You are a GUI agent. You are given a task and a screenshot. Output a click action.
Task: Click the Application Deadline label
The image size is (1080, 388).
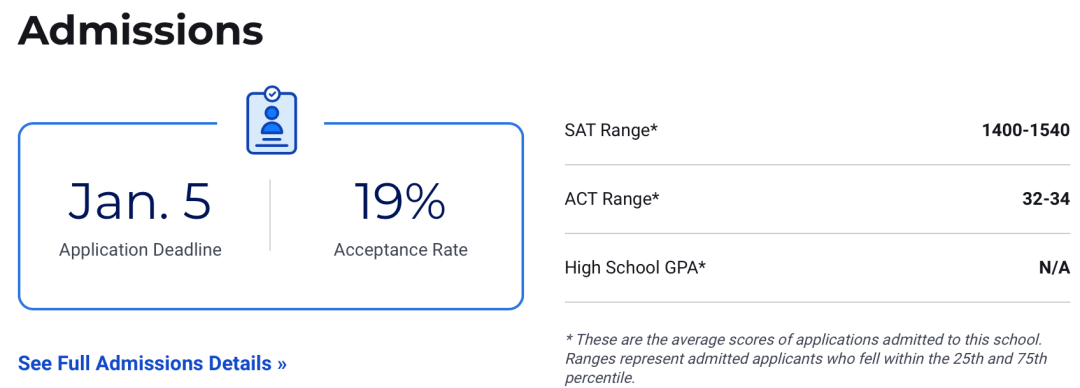click(x=141, y=249)
